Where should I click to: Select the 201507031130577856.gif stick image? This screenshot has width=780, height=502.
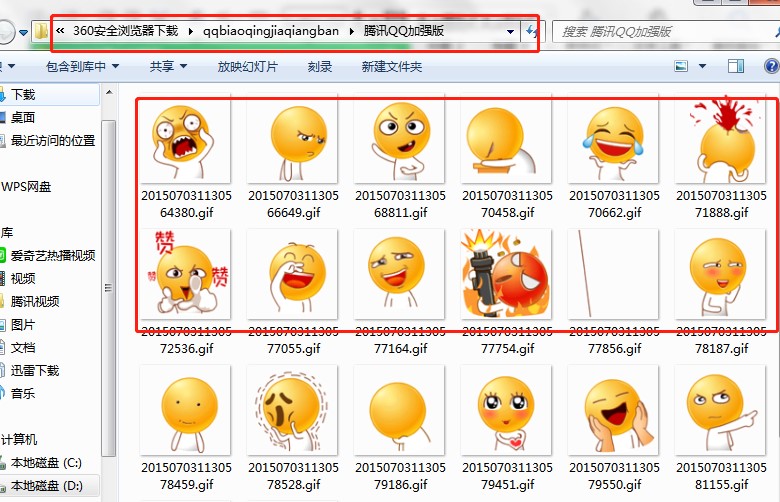point(613,274)
